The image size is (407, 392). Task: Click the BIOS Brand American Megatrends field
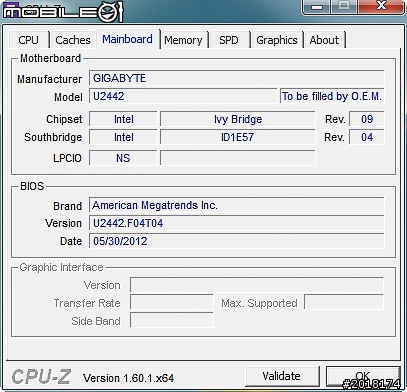point(237,205)
